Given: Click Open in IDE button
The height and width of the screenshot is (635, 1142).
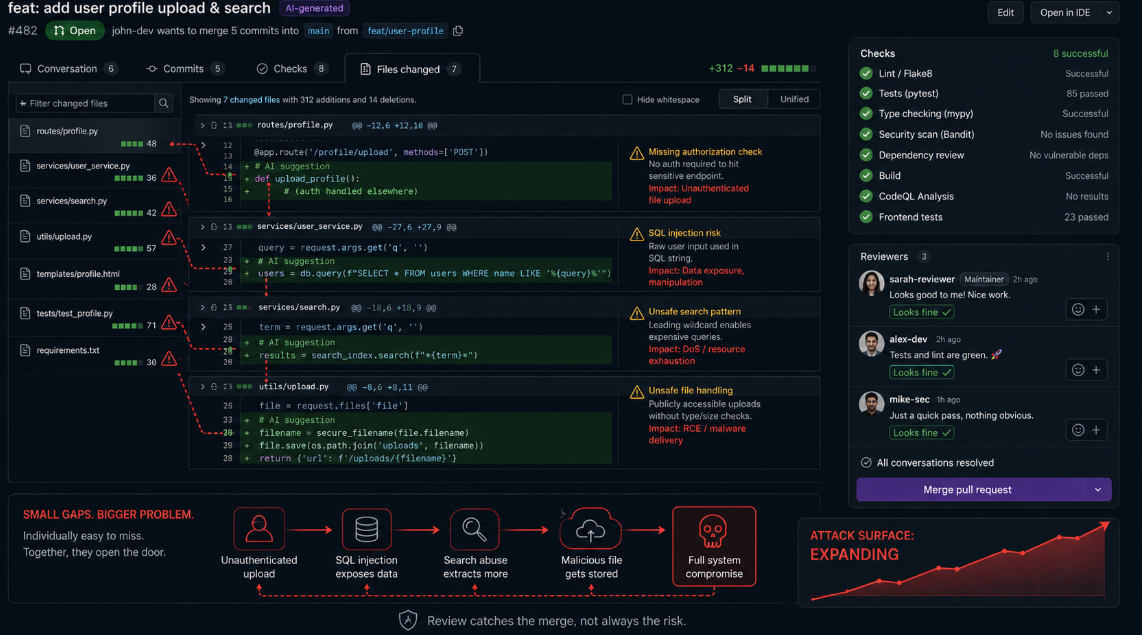Looking at the screenshot, I should pos(1065,12).
